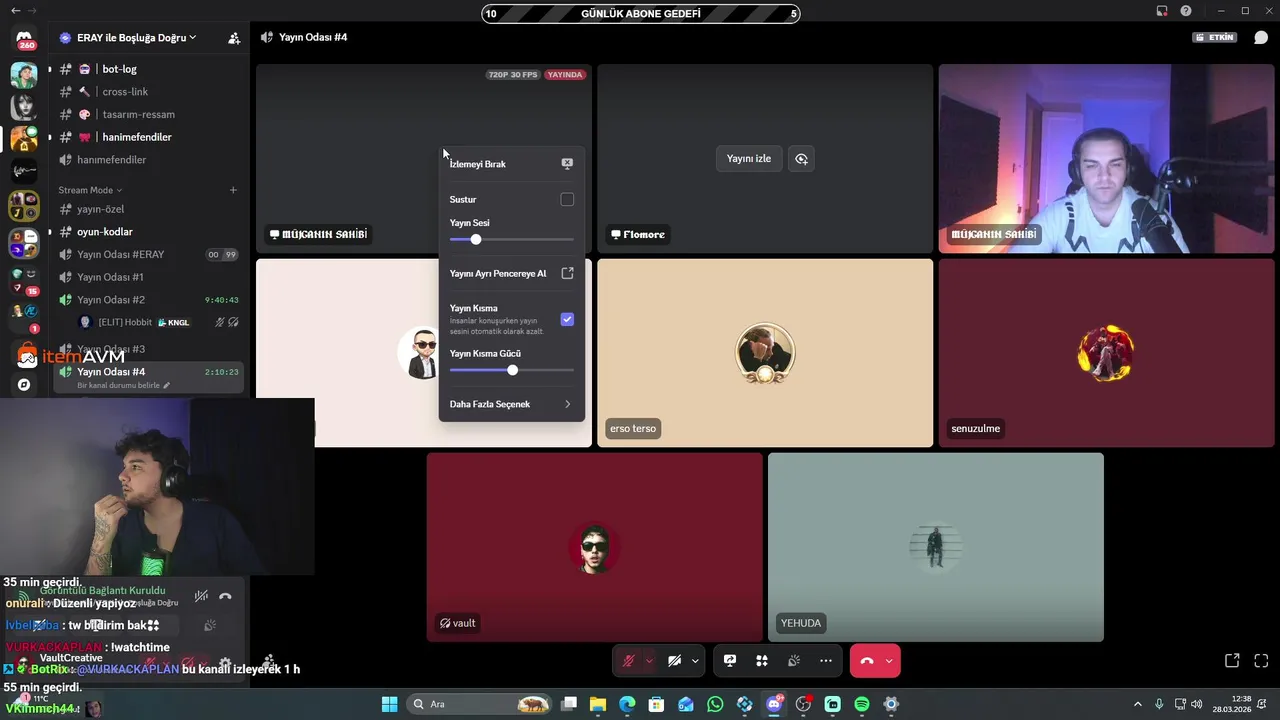
Task: Open the dropdown next to the hang-up button
Action: 889,661
